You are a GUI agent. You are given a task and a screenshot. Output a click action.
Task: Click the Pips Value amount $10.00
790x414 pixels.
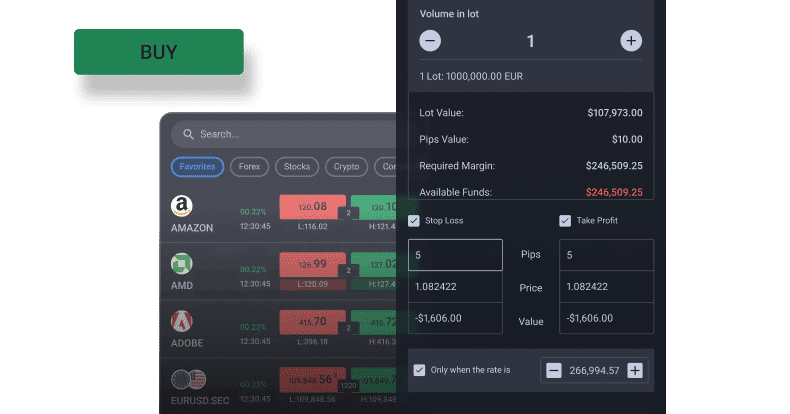click(627, 140)
